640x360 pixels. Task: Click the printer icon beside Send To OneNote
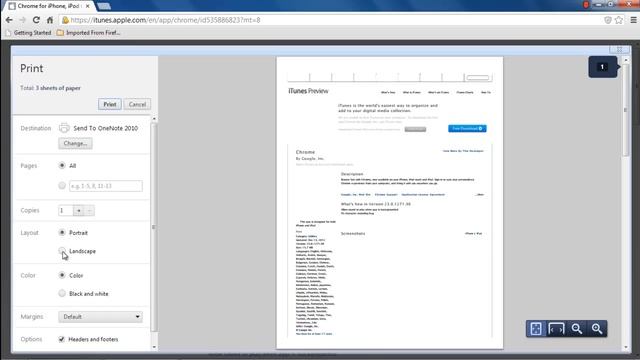point(64,128)
